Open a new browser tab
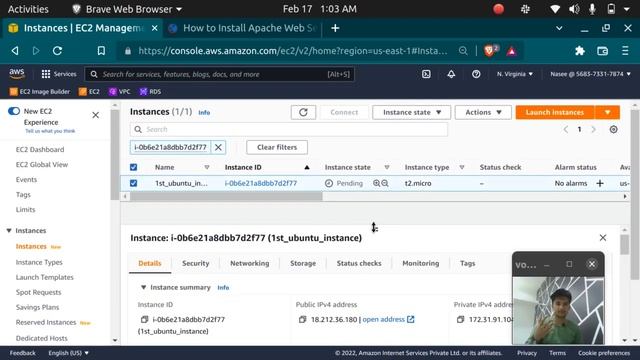Screen dimensions: 640x360 click(x=335, y=28)
